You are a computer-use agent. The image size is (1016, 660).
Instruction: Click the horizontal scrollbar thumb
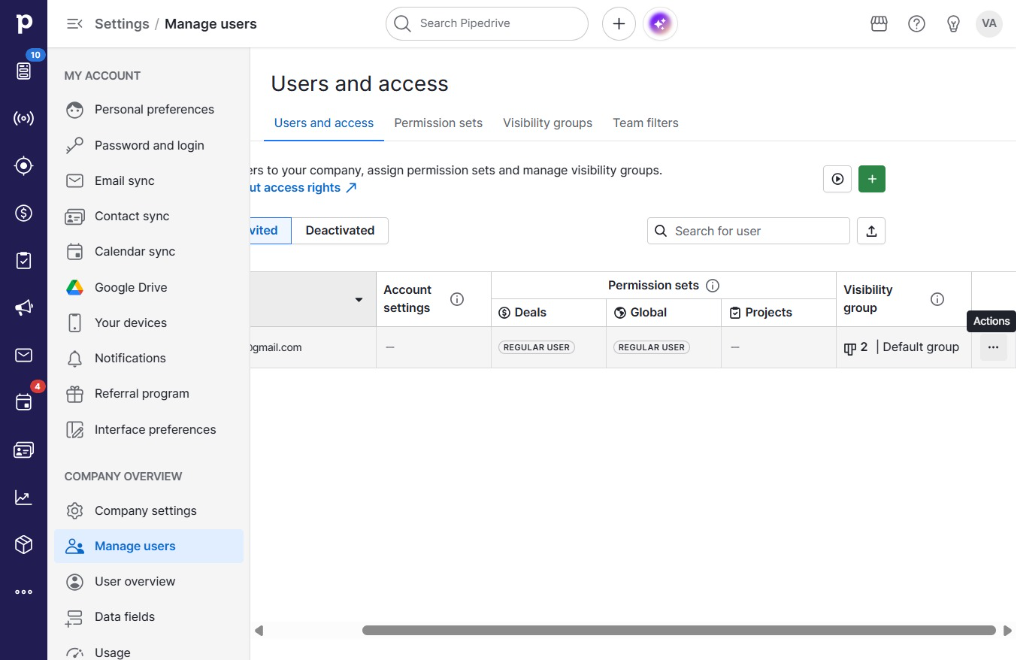(678, 630)
